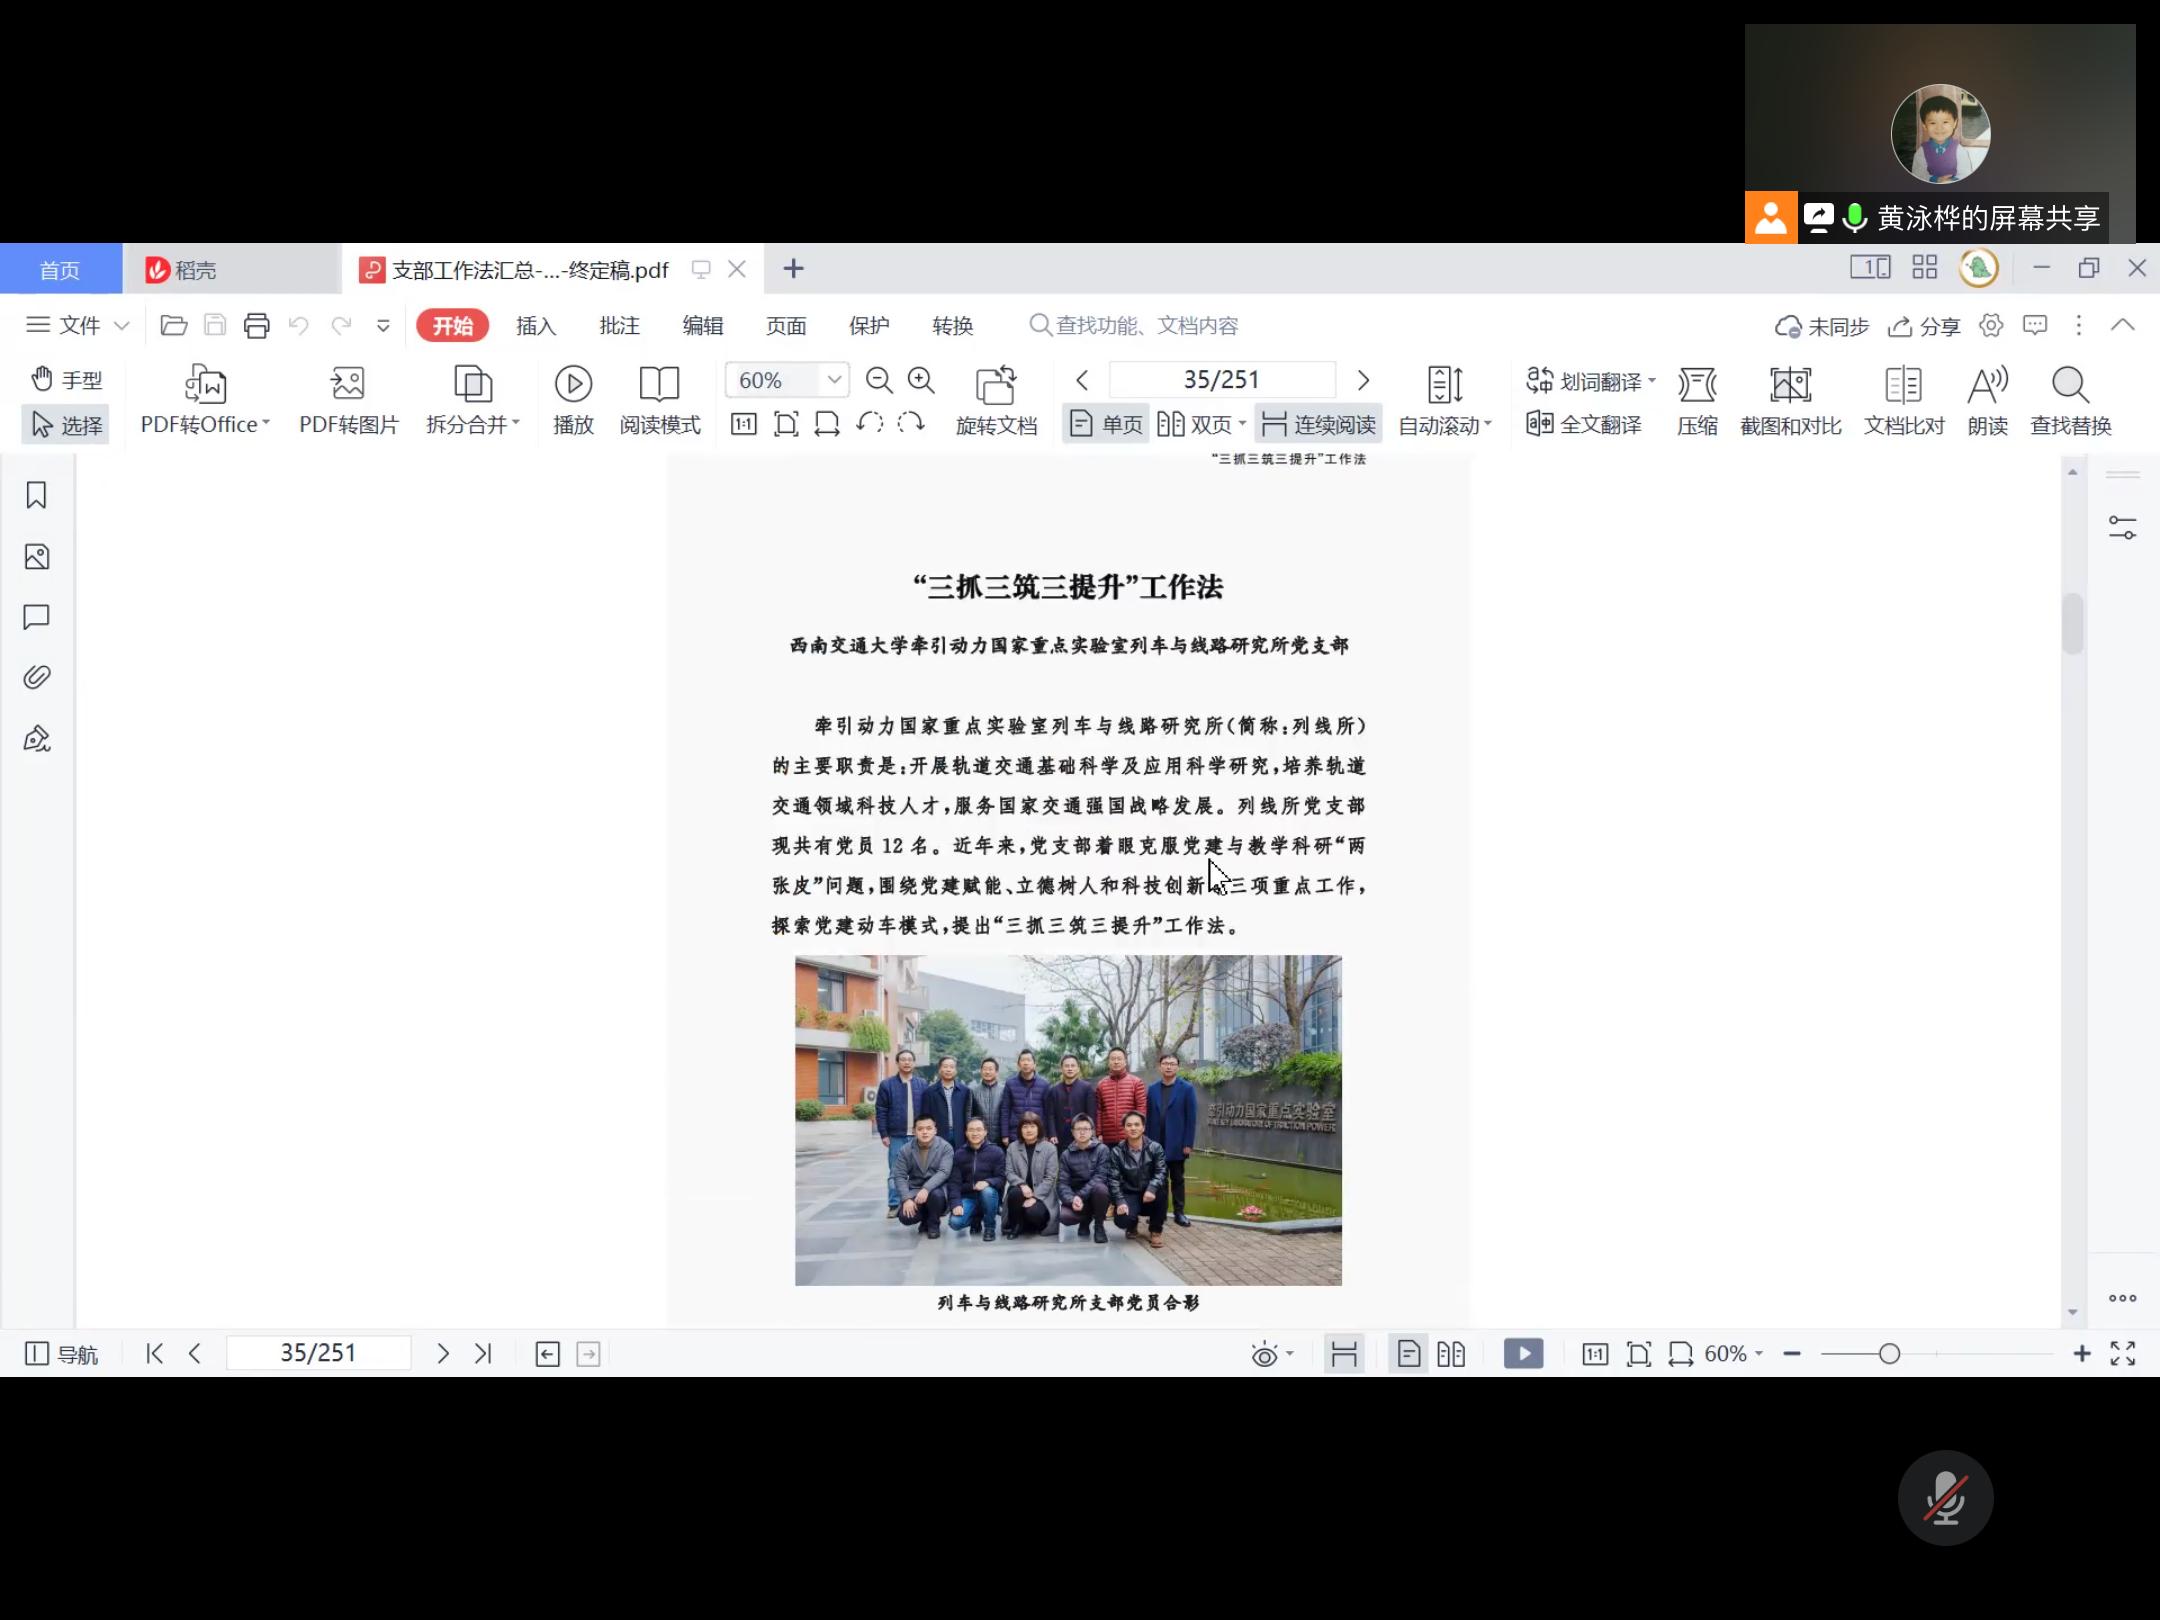
Task: Open the attachments paperclip sidebar icon
Action: [37, 678]
